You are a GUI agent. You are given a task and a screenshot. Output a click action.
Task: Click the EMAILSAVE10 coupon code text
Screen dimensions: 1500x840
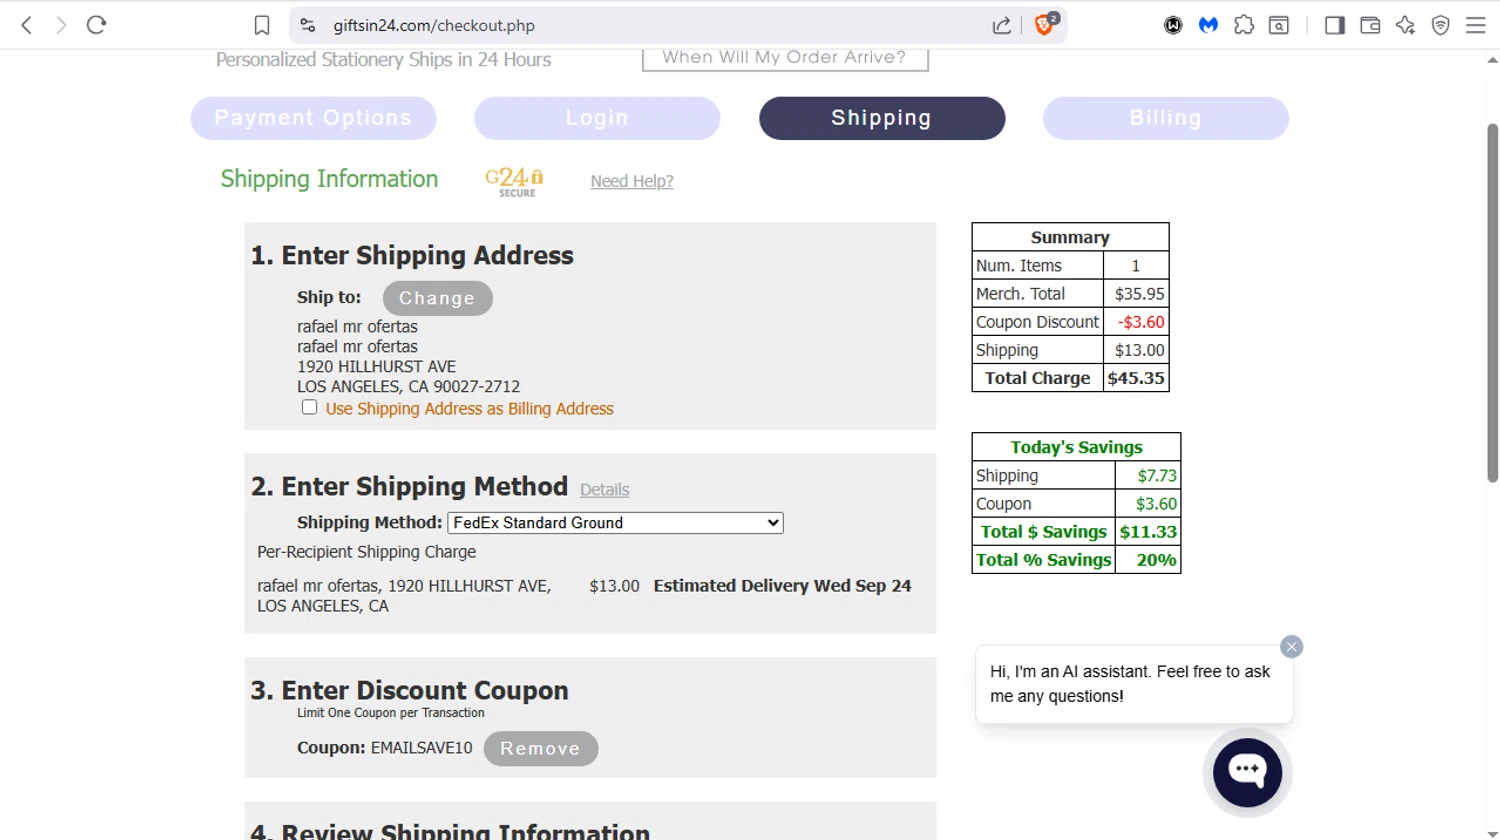(421, 748)
